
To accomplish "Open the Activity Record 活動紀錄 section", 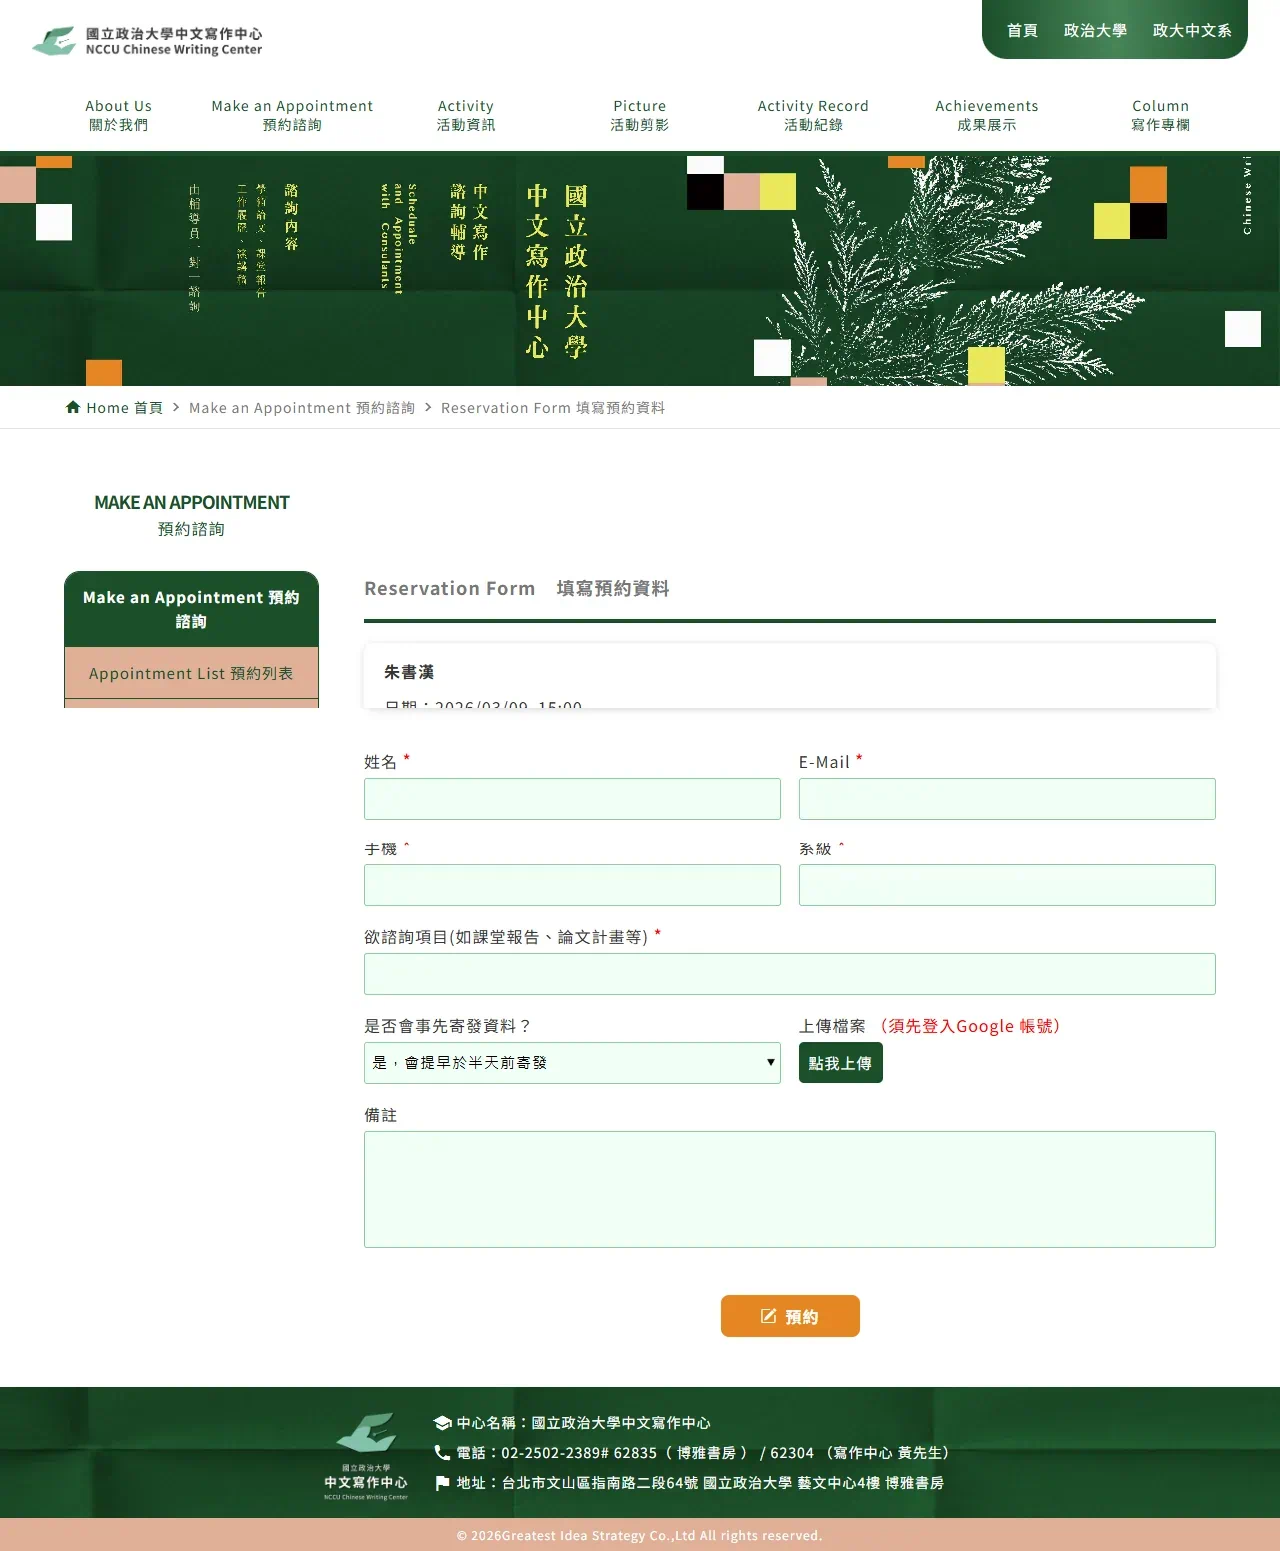I will 813,115.
